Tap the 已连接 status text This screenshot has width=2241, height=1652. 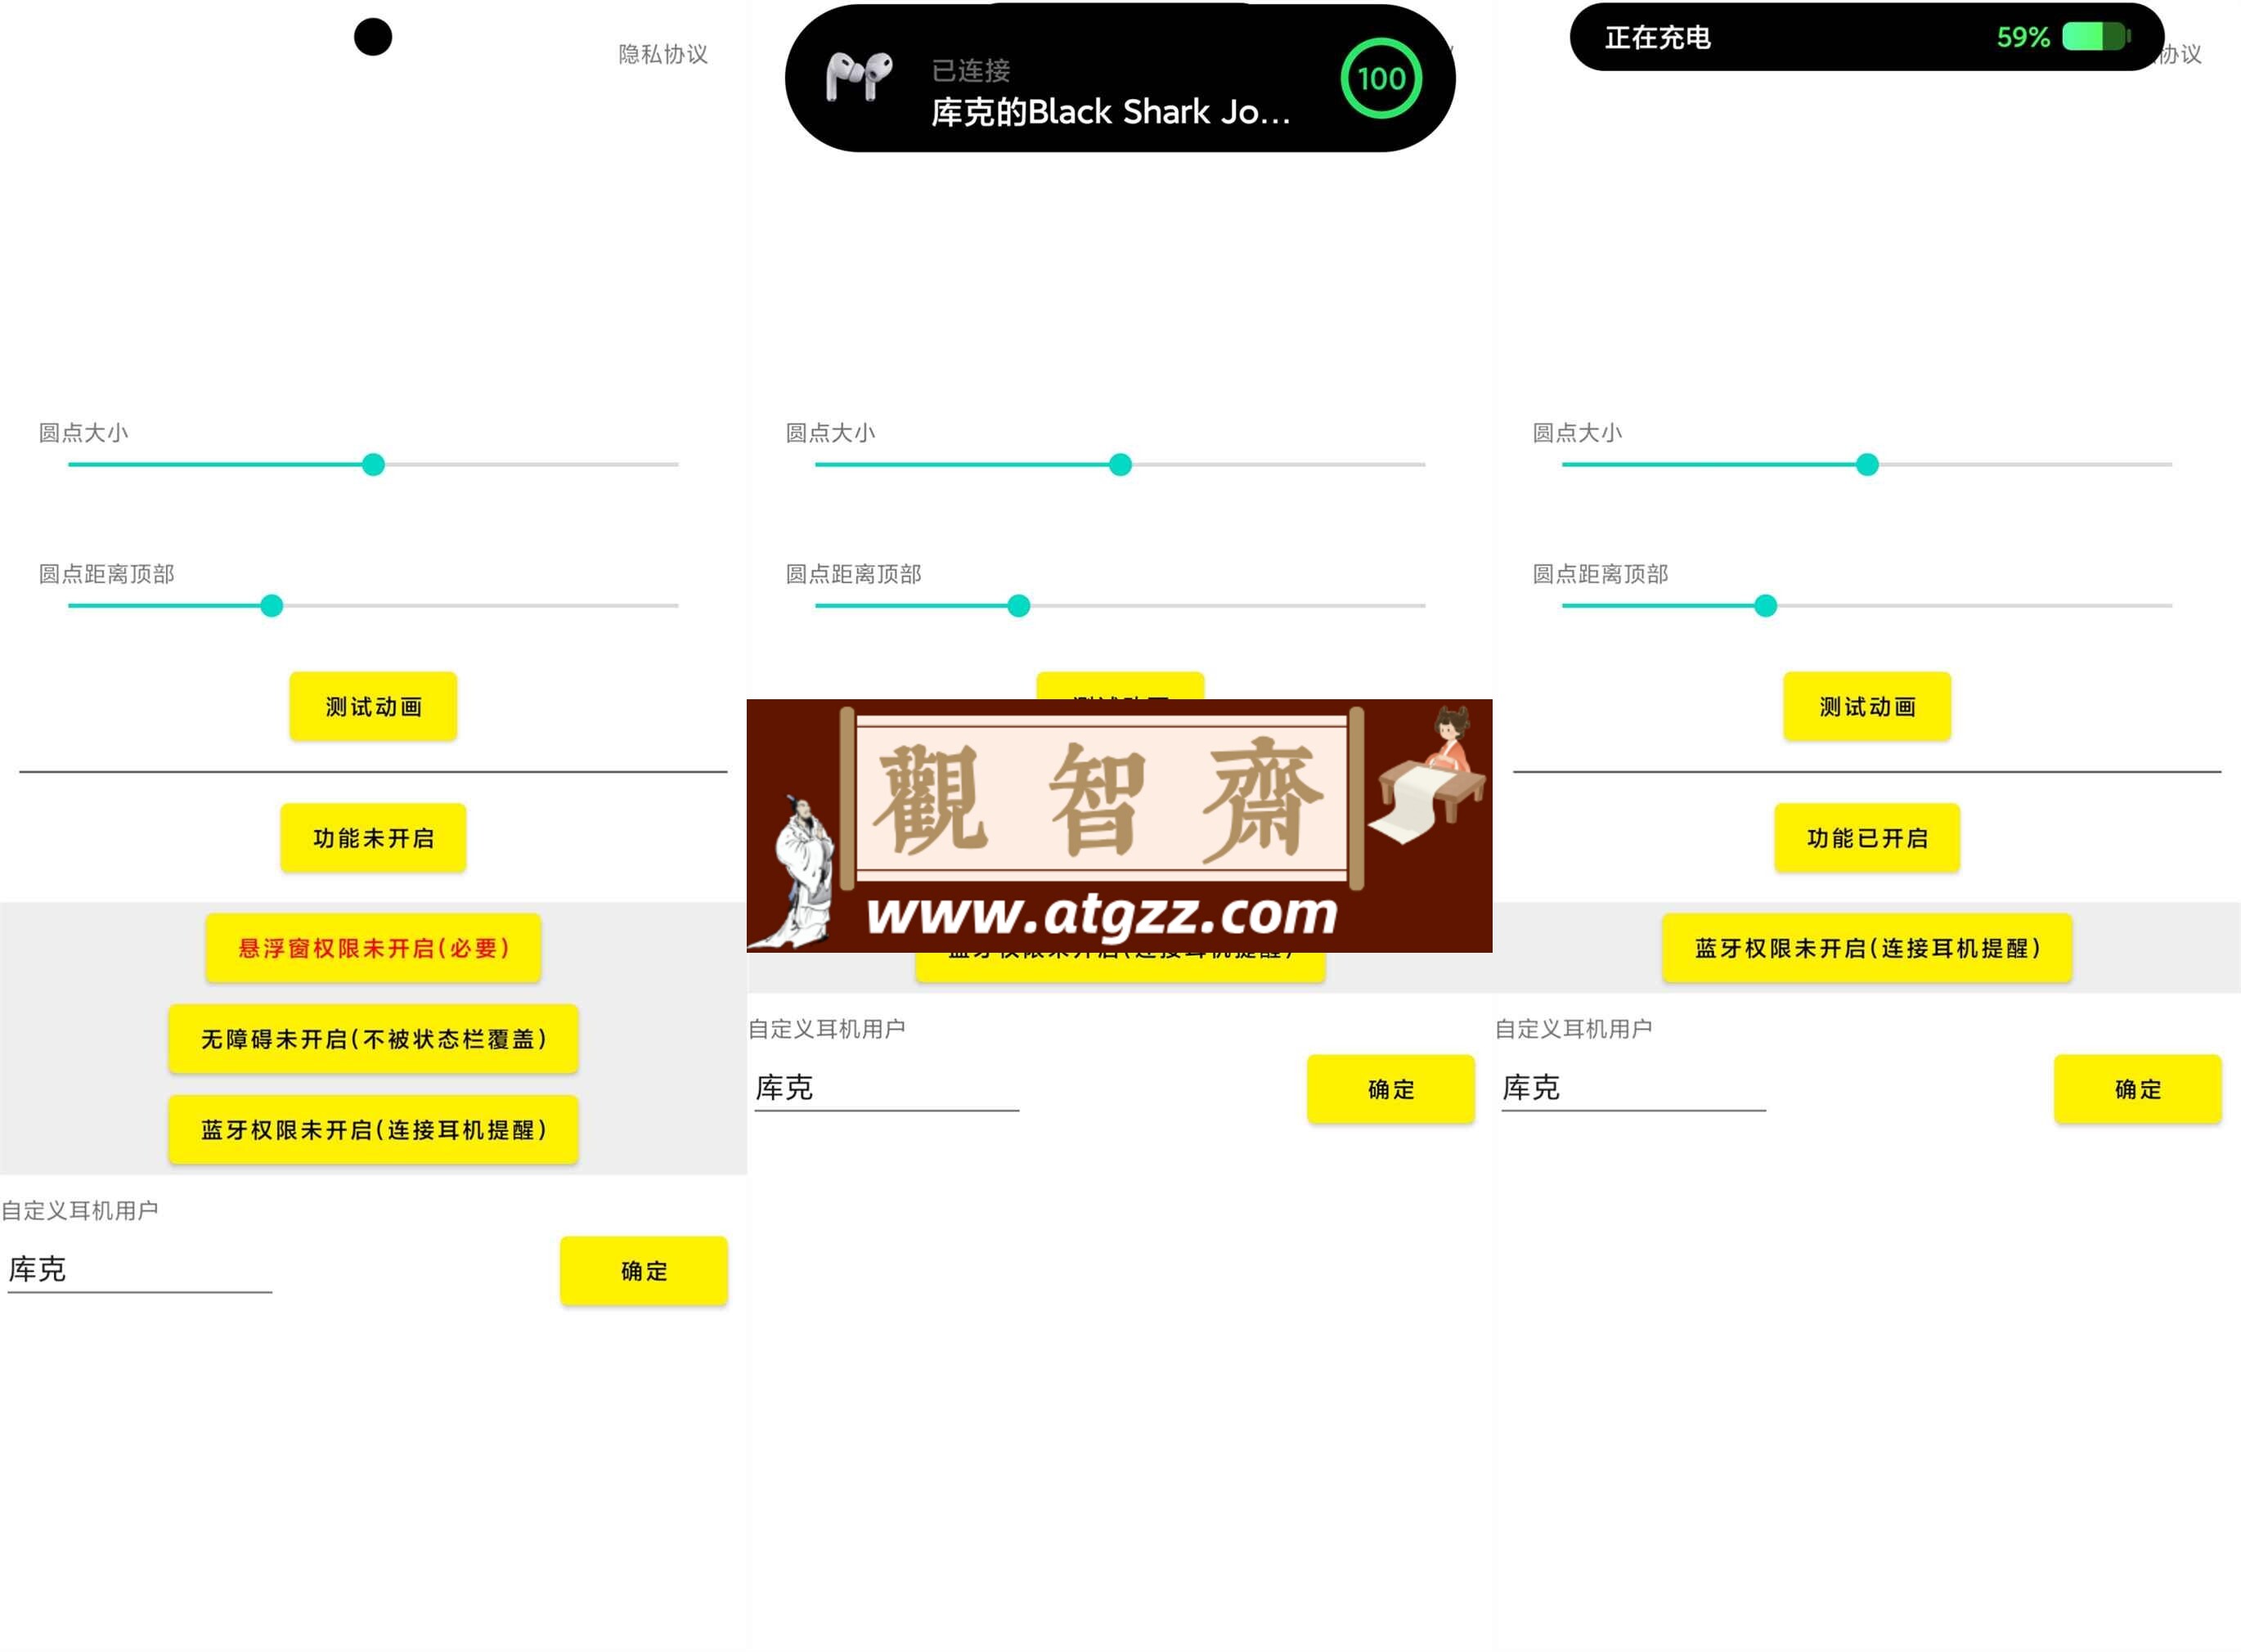point(970,71)
